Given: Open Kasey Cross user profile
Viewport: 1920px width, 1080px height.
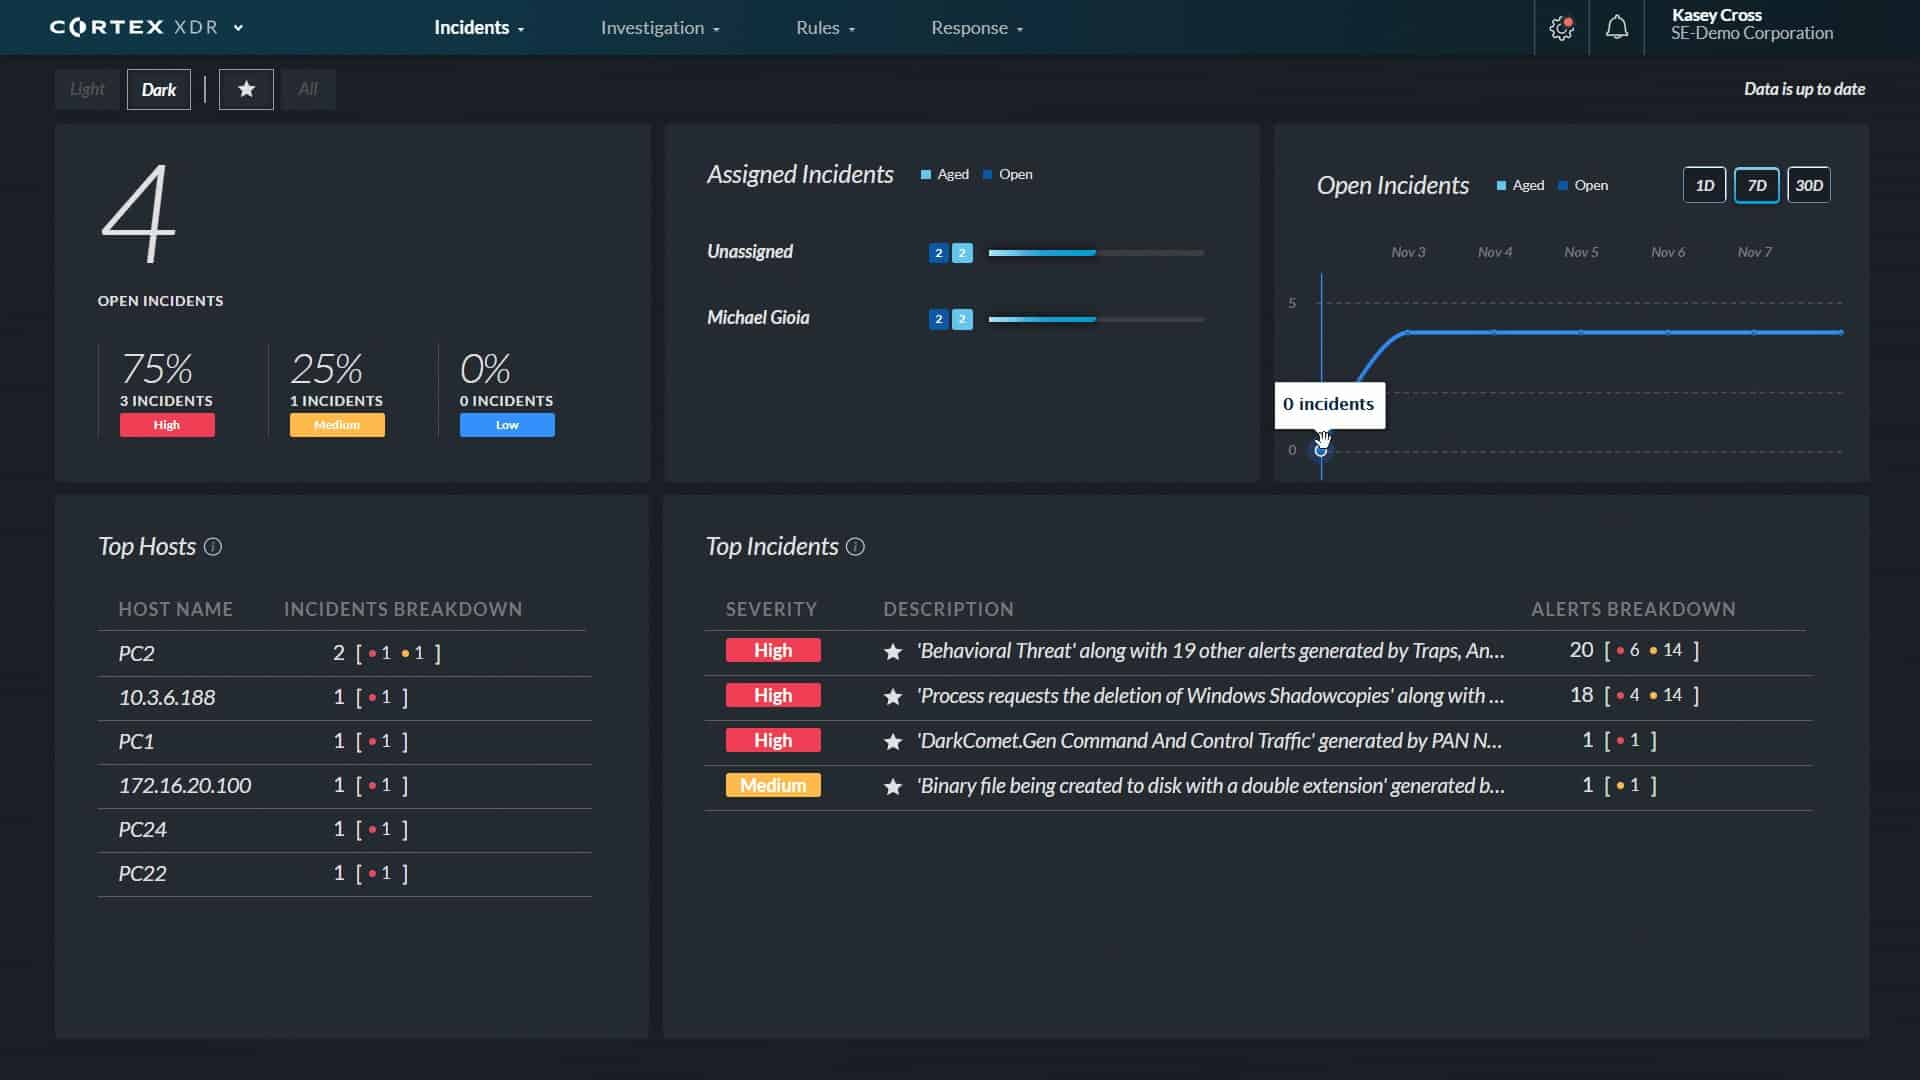Looking at the screenshot, I should pyautogui.click(x=1751, y=24).
